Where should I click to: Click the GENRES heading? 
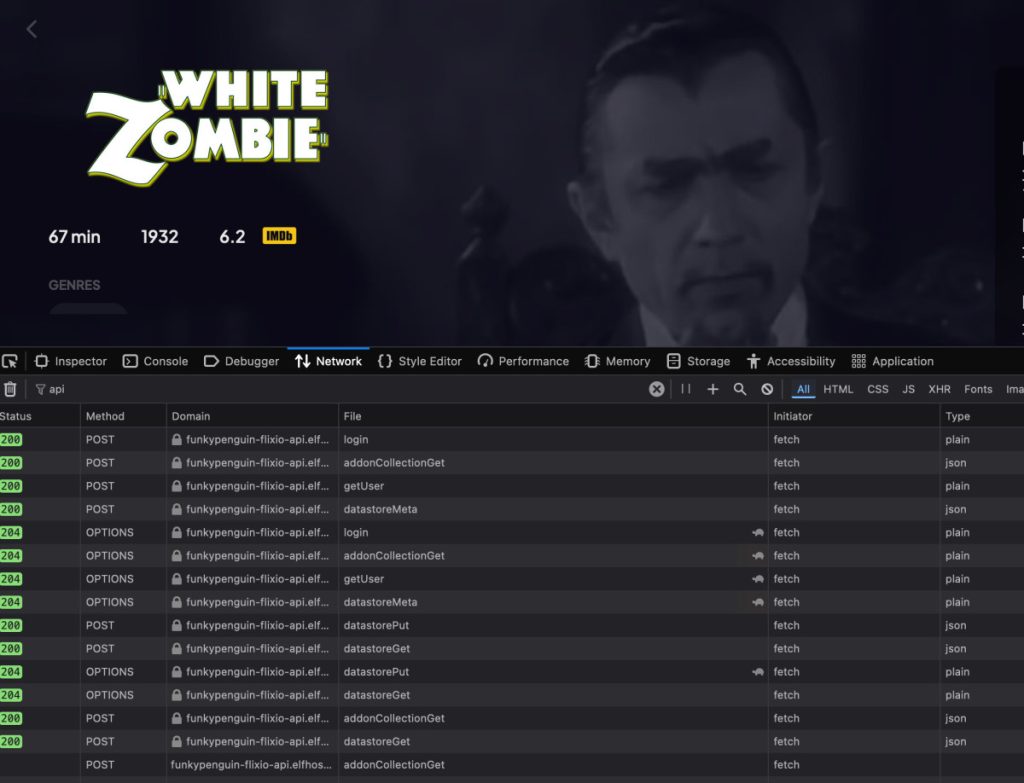[x=74, y=285]
